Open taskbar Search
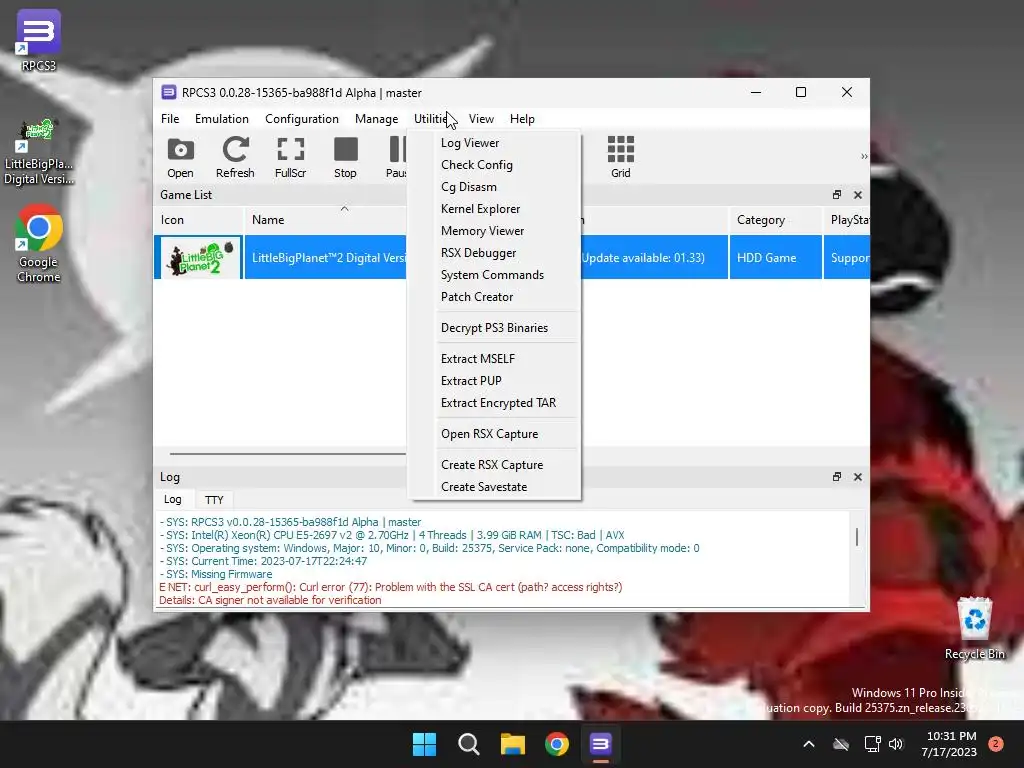Viewport: 1024px width, 768px height. (468, 744)
